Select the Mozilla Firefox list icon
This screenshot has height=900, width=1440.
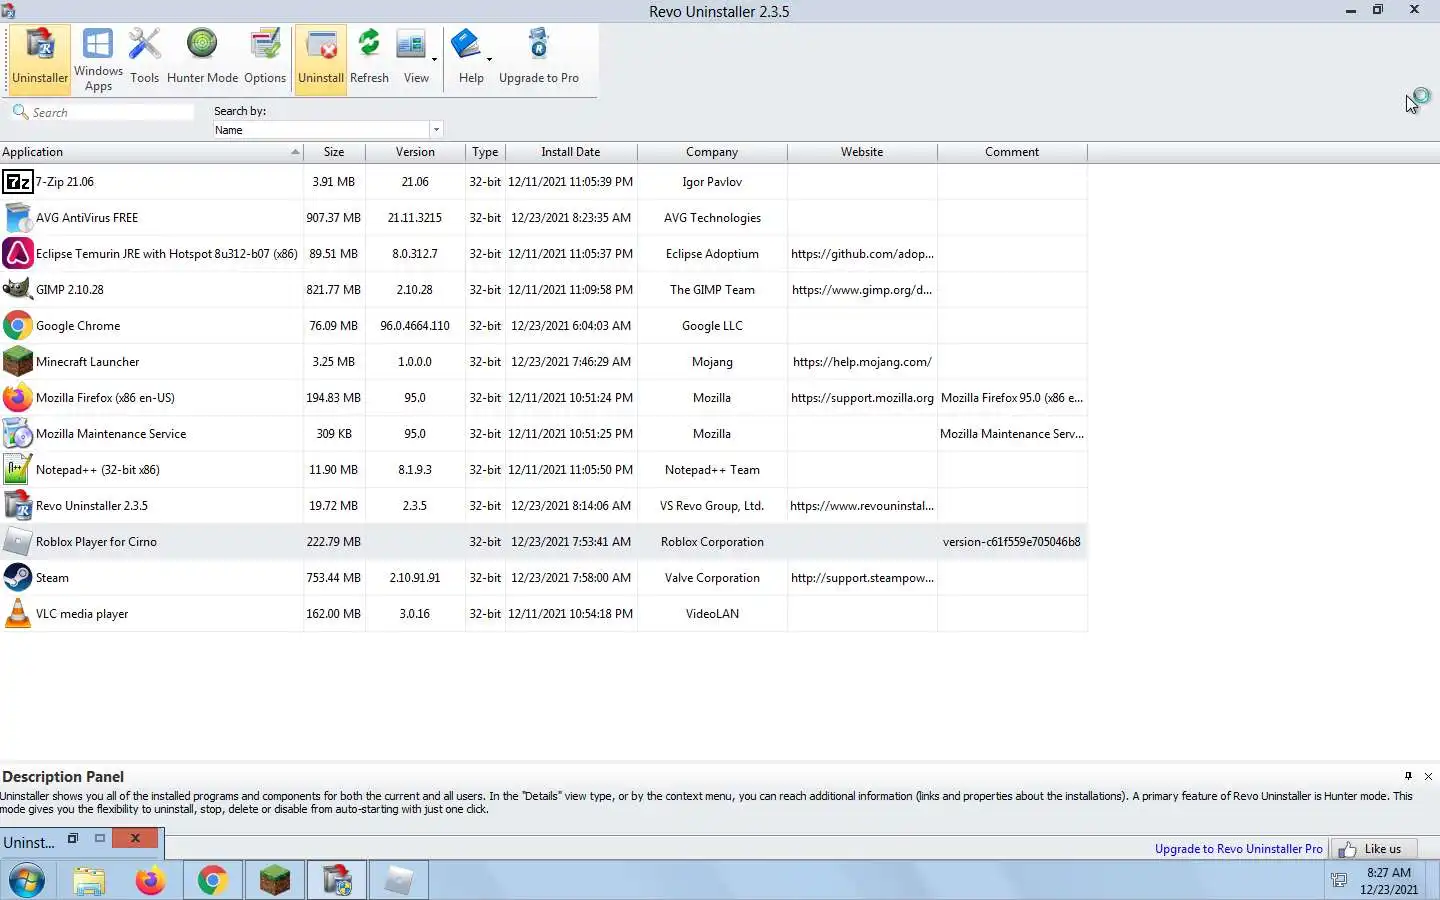(x=18, y=398)
